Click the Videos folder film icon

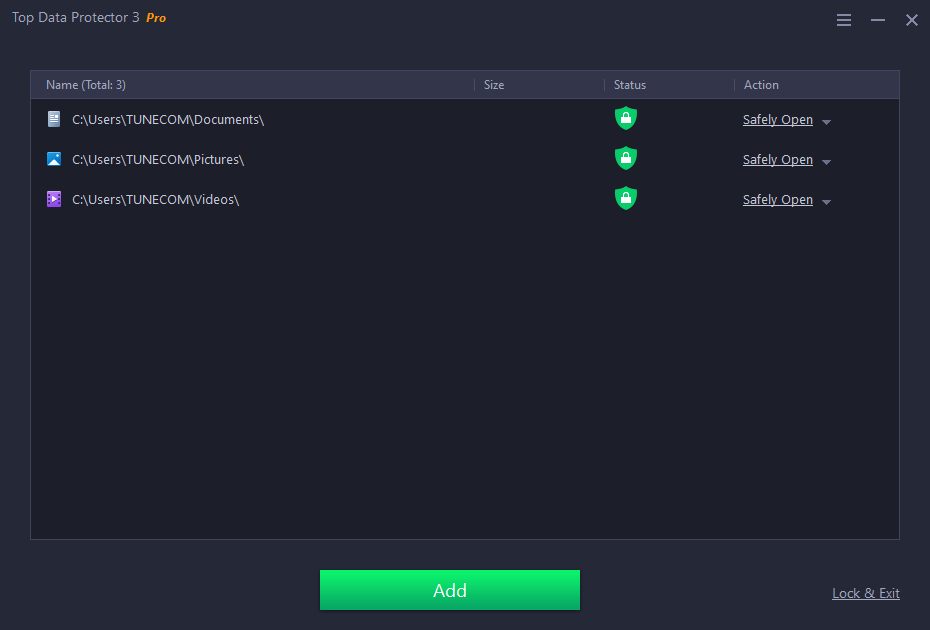point(54,199)
